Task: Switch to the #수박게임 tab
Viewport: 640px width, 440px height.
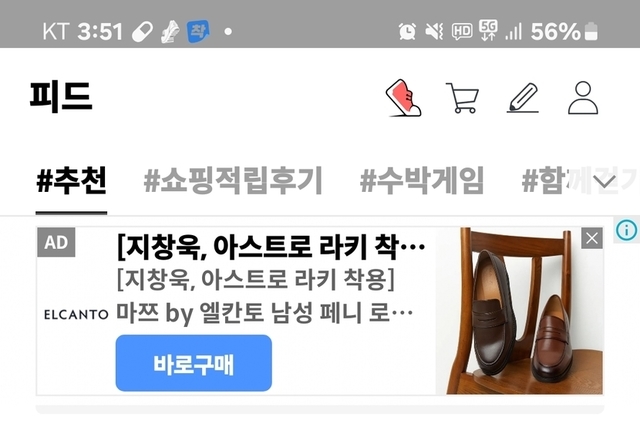Action: (422, 180)
